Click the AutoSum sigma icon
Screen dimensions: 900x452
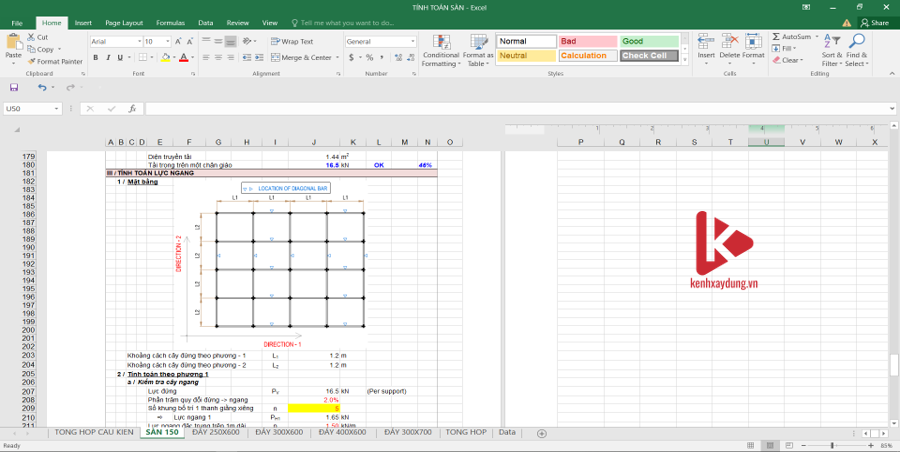(x=776, y=37)
